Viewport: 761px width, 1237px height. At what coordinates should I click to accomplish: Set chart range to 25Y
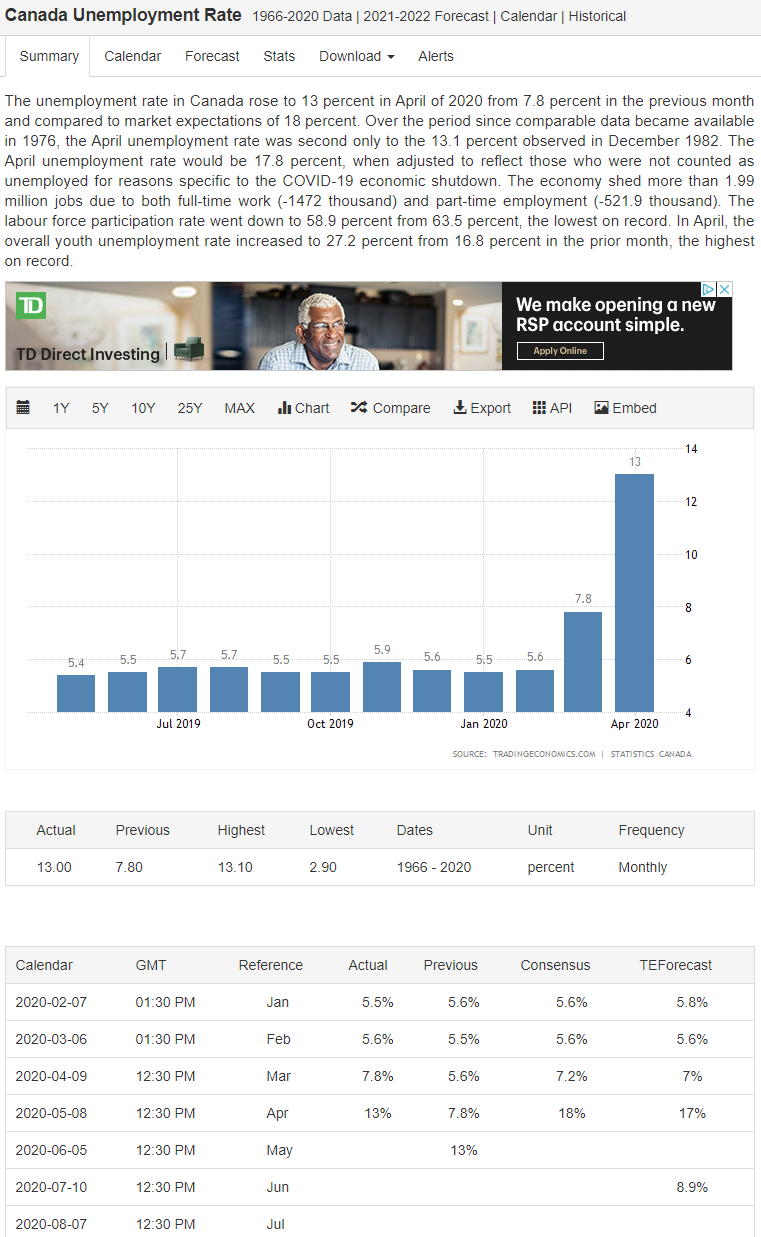point(190,408)
